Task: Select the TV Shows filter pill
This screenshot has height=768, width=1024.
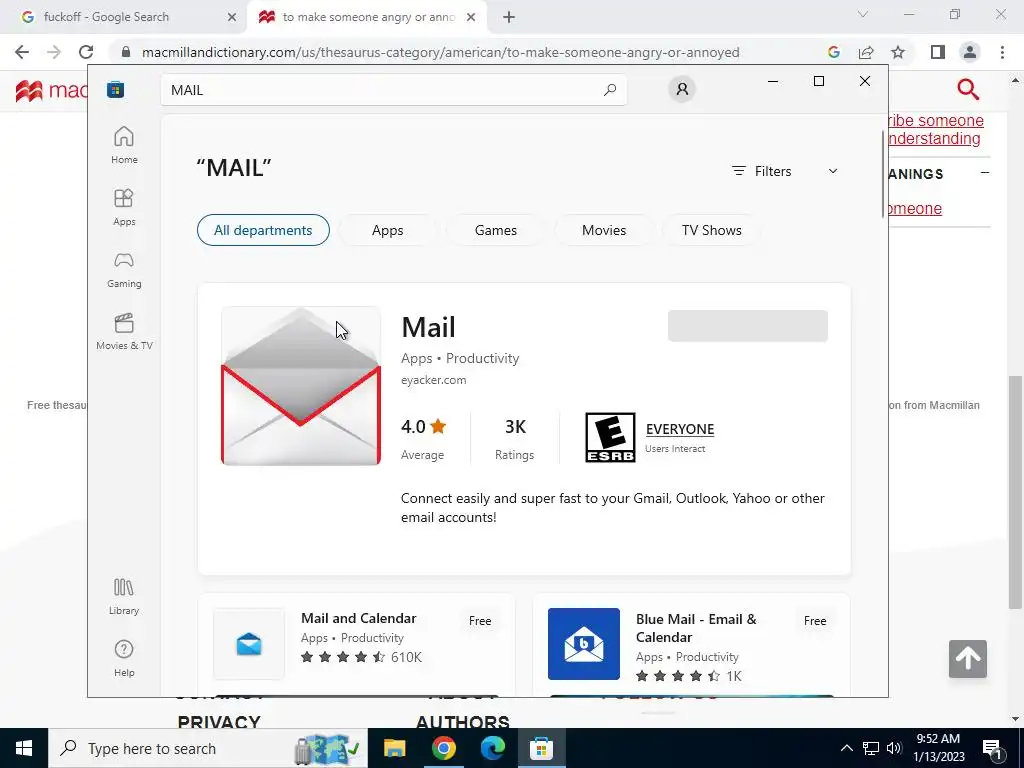Action: [x=712, y=230]
